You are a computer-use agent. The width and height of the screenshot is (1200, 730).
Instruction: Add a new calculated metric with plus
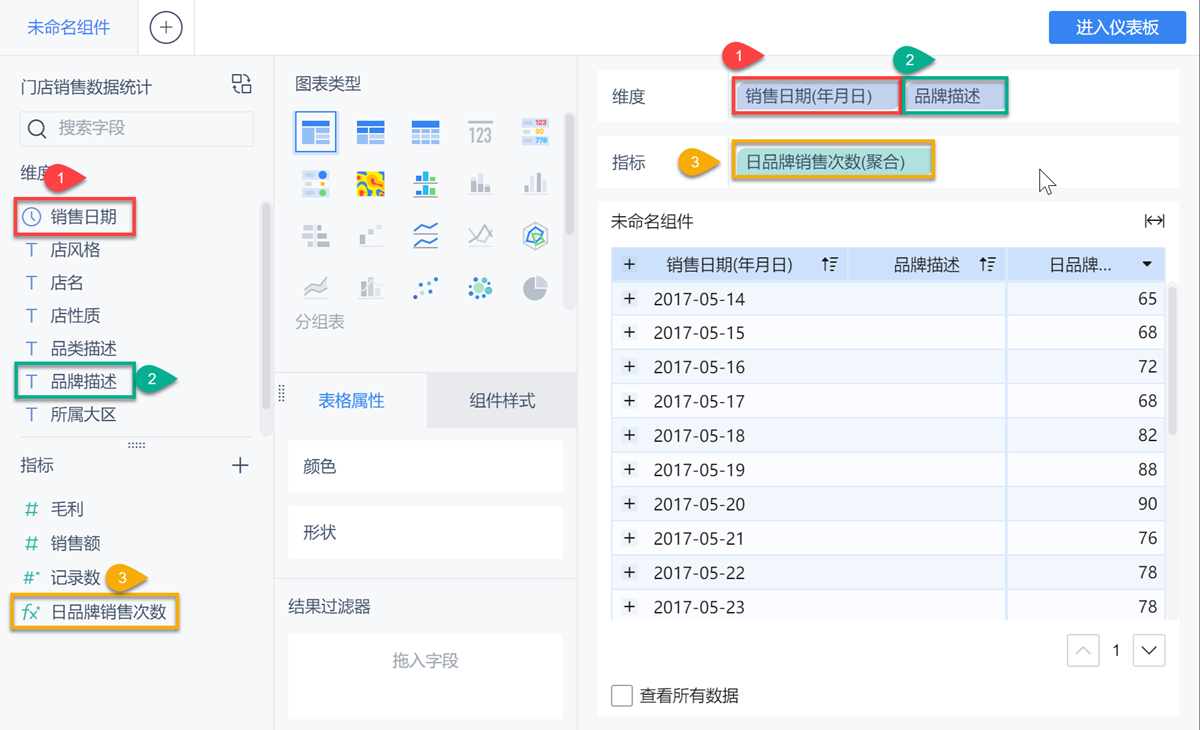click(x=240, y=465)
